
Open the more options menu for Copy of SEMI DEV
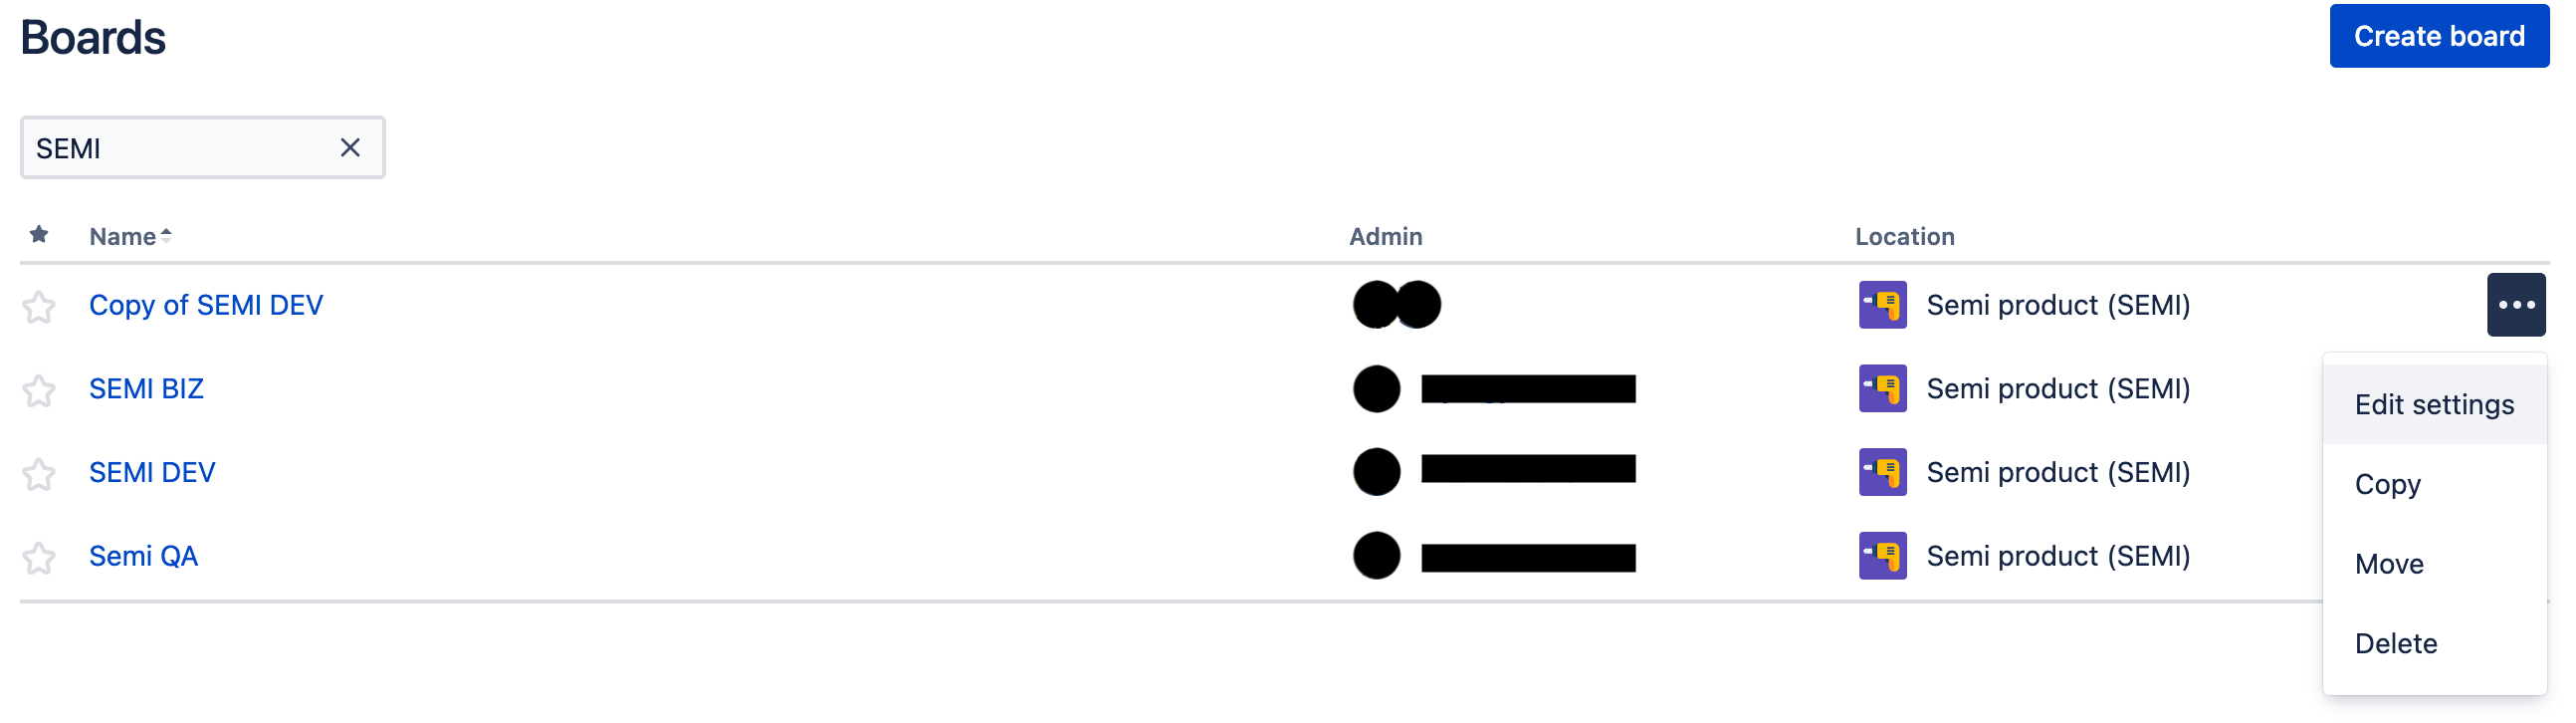pos(2516,304)
